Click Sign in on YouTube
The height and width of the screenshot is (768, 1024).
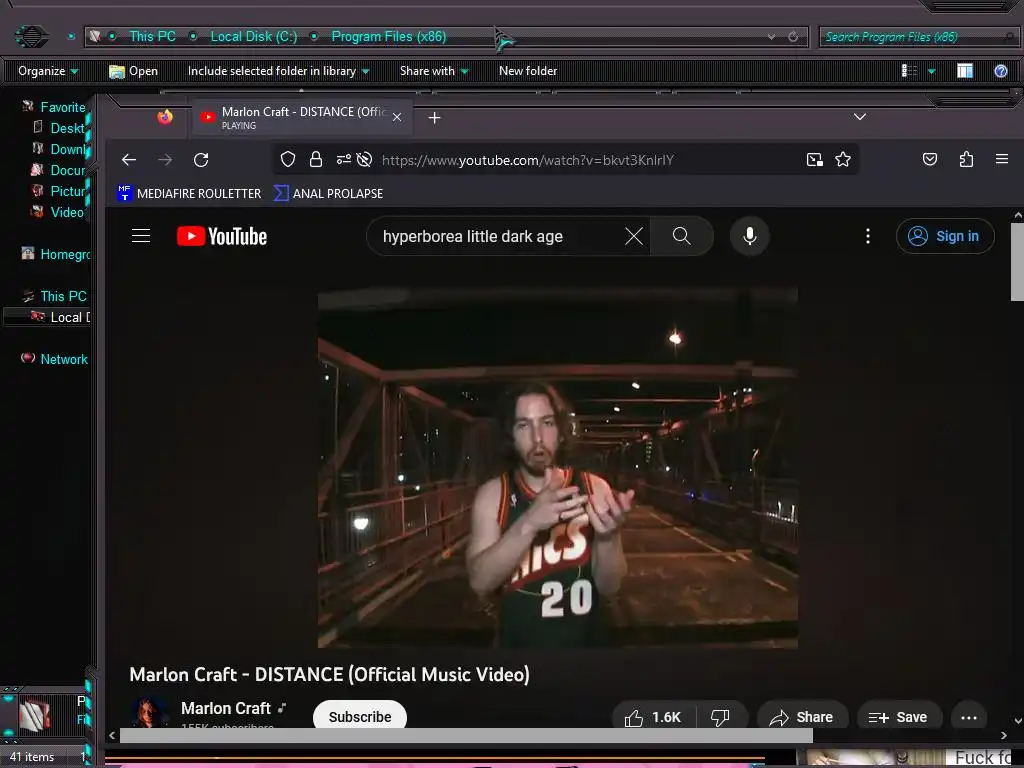coord(946,236)
